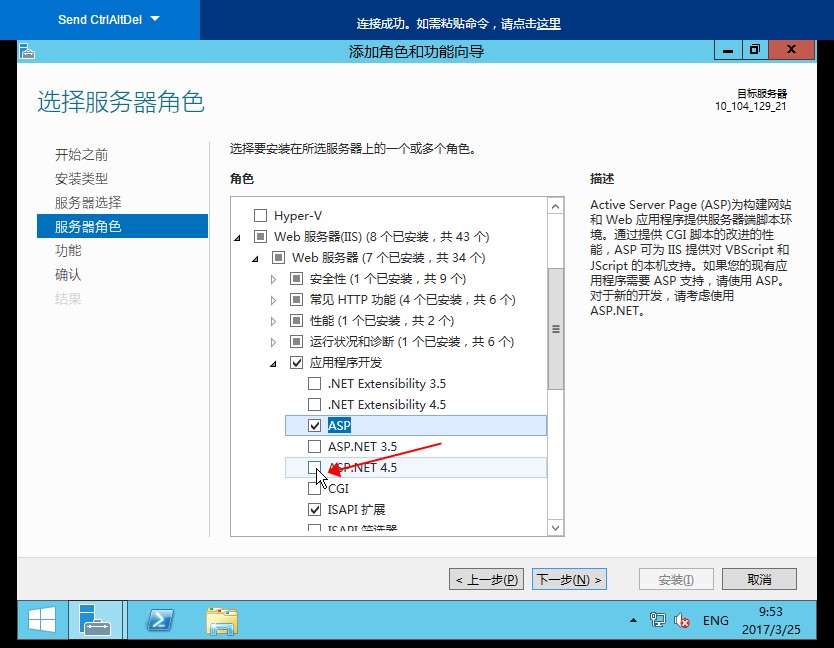This screenshot has height=648, width=834.
Task: Select the ISAPI 扩展 row label
Action: pyautogui.click(x=356, y=510)
